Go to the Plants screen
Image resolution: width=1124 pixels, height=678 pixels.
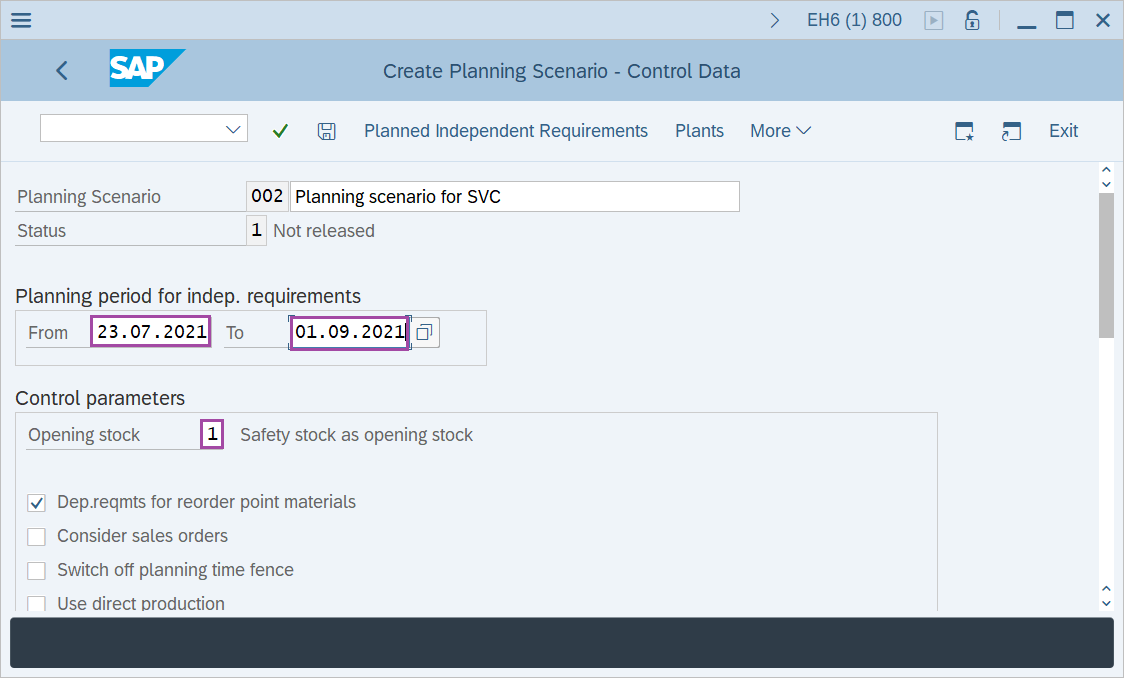coord(699,130)
